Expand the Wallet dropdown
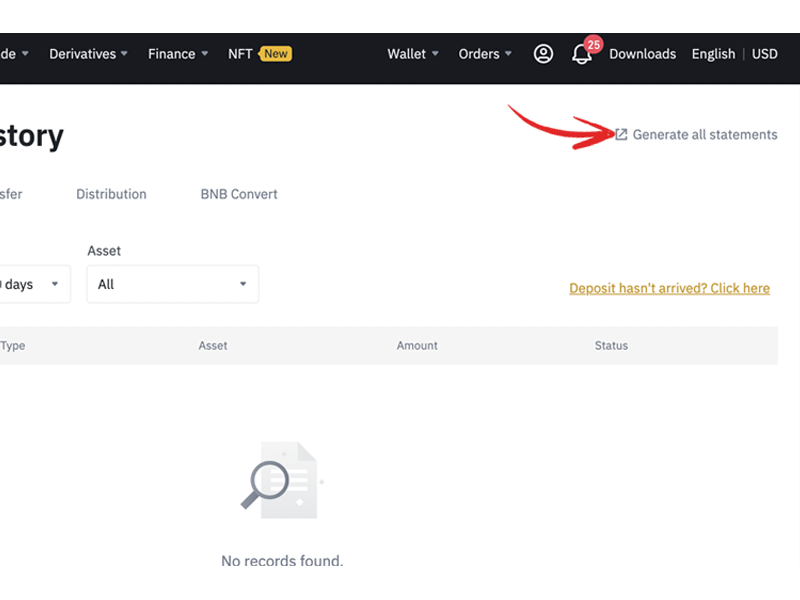This screenshot has height=600, width=800. (413, 54)
